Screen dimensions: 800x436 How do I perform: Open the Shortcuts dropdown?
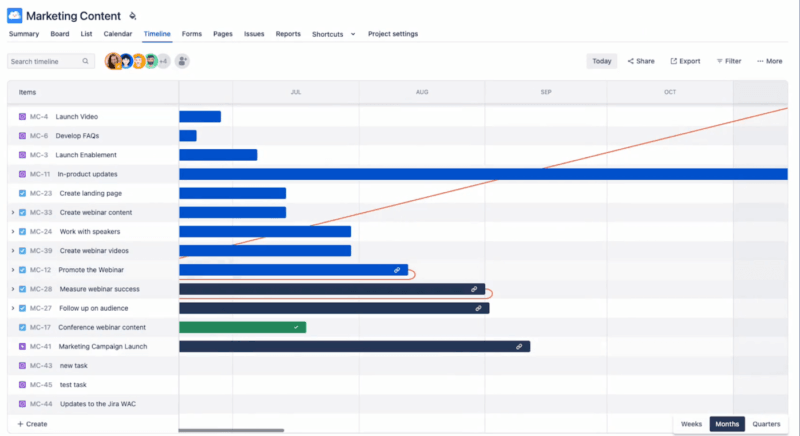pyautogui.click(x=334, y=34)
